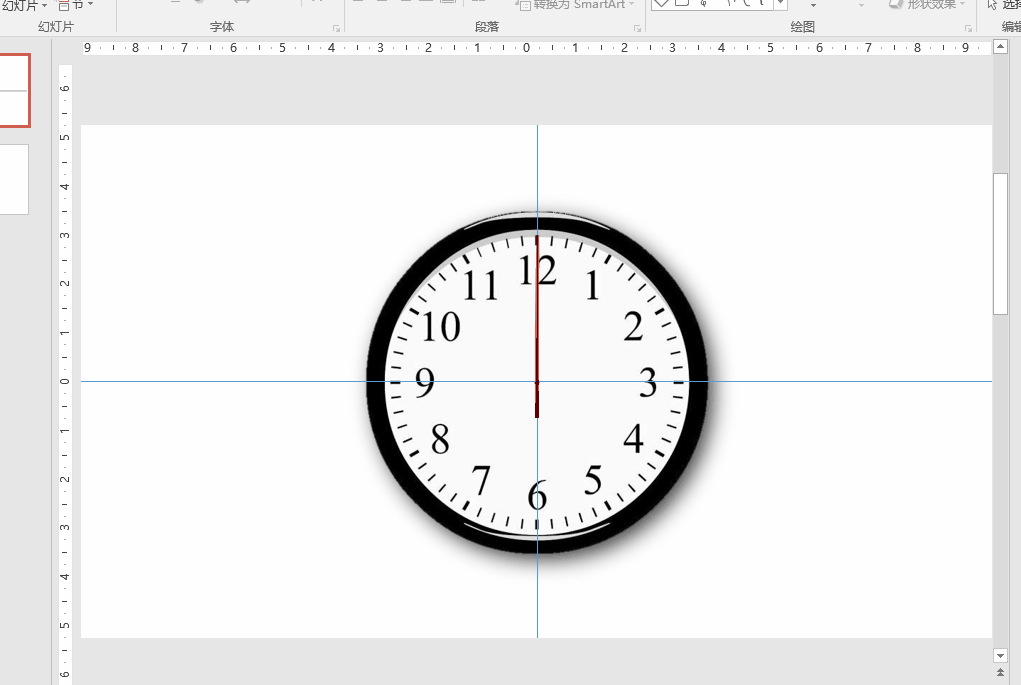Click the 转换为 SmartArt button
1021x685 pixels.
point(576,5)
